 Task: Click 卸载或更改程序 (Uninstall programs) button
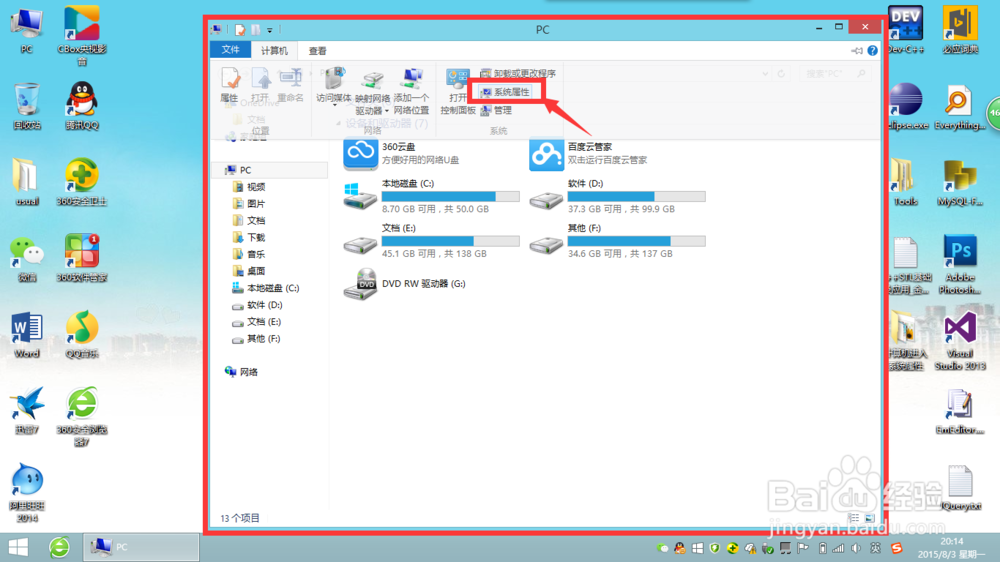click(x=518, y=73)
